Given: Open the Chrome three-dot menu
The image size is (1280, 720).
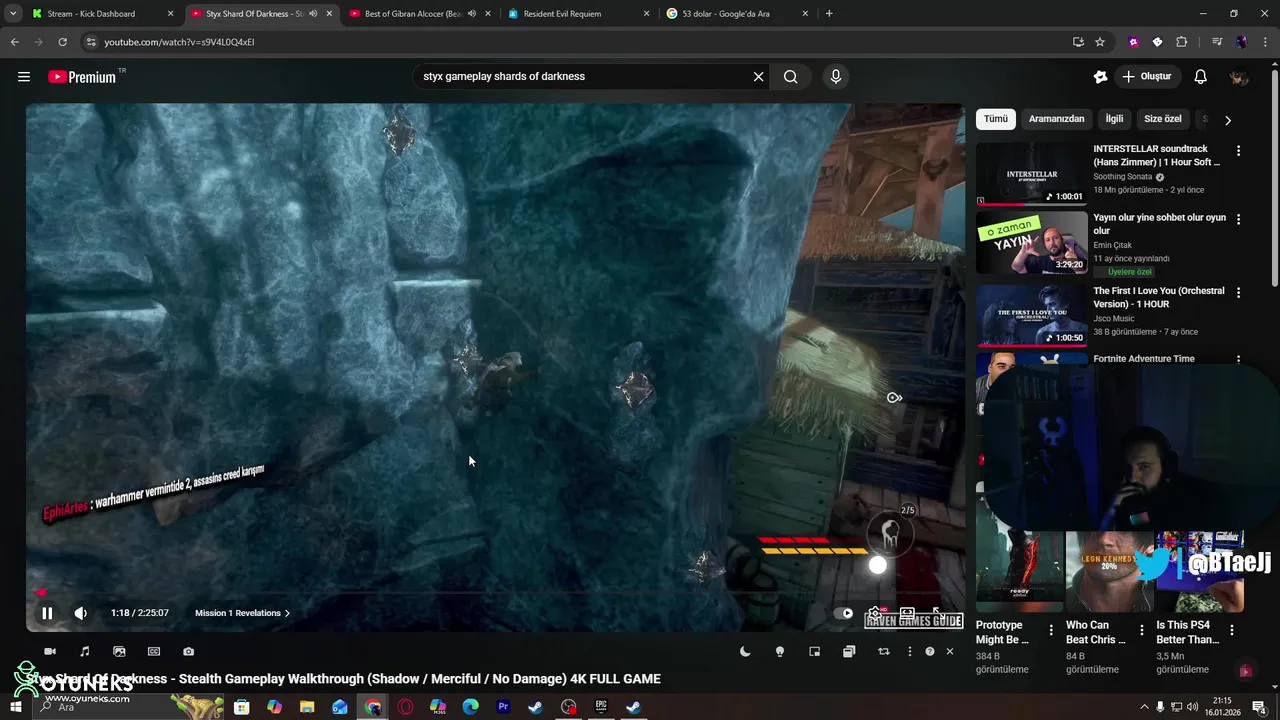Looking at the screenshot, I should [1264, 42].
